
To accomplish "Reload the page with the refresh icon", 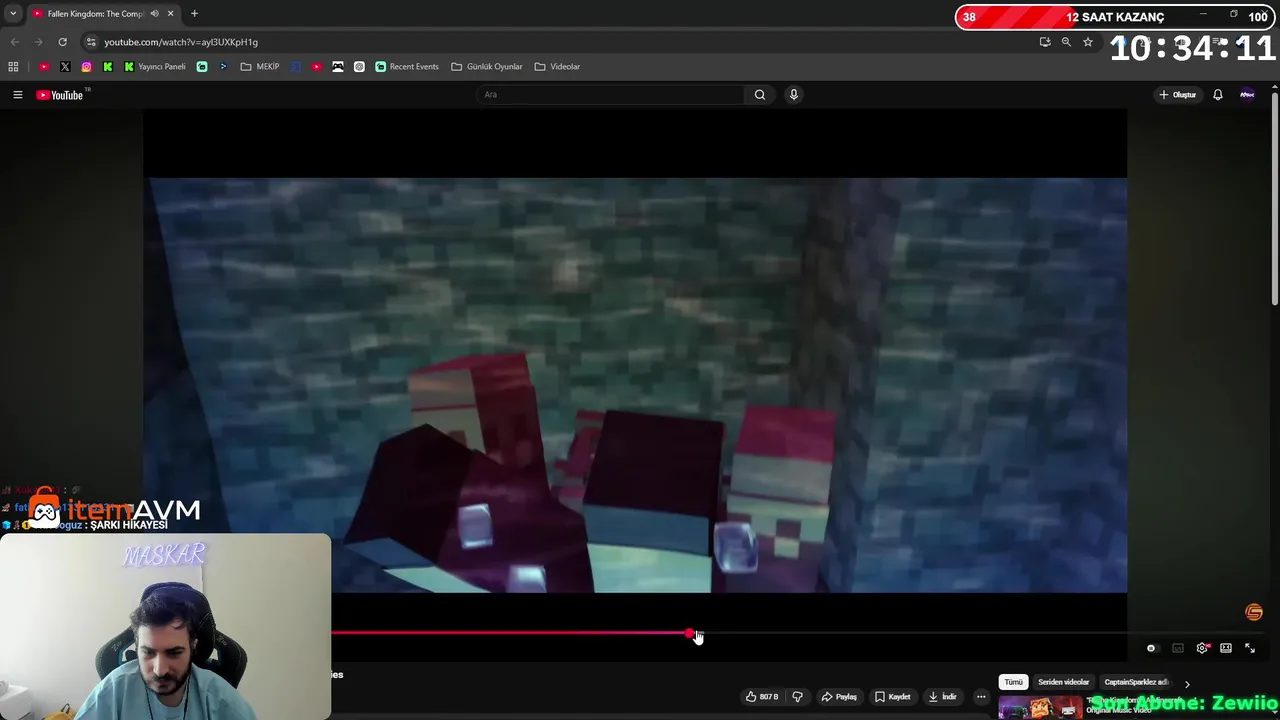I will point(62,42).
